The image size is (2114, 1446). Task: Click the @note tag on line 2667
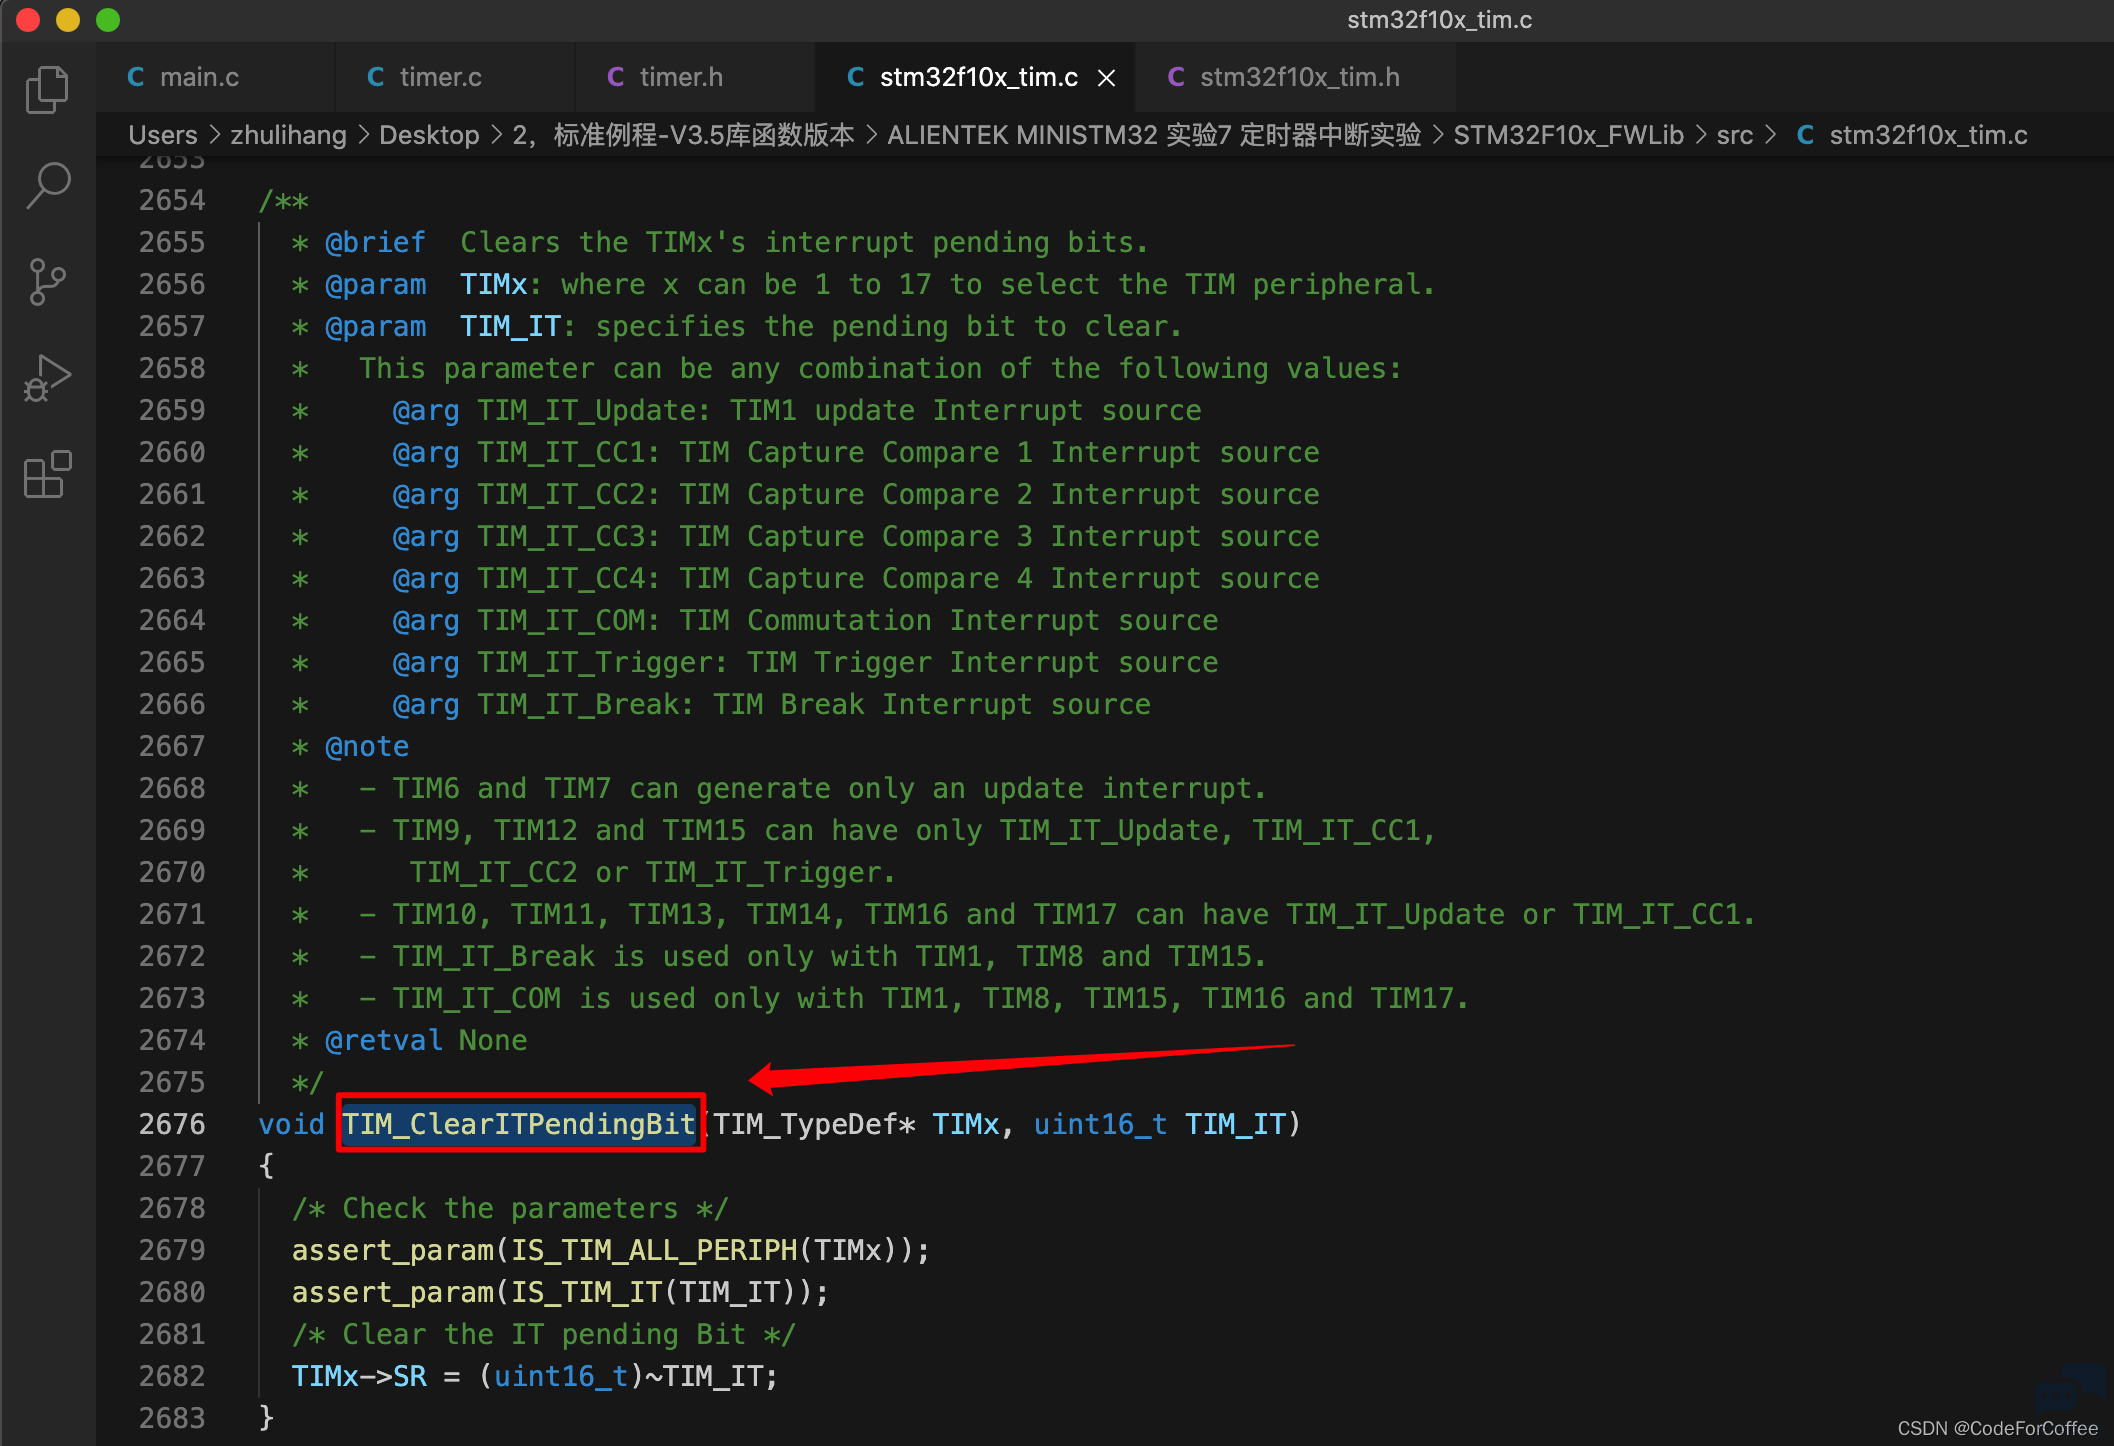pos(367,746)
